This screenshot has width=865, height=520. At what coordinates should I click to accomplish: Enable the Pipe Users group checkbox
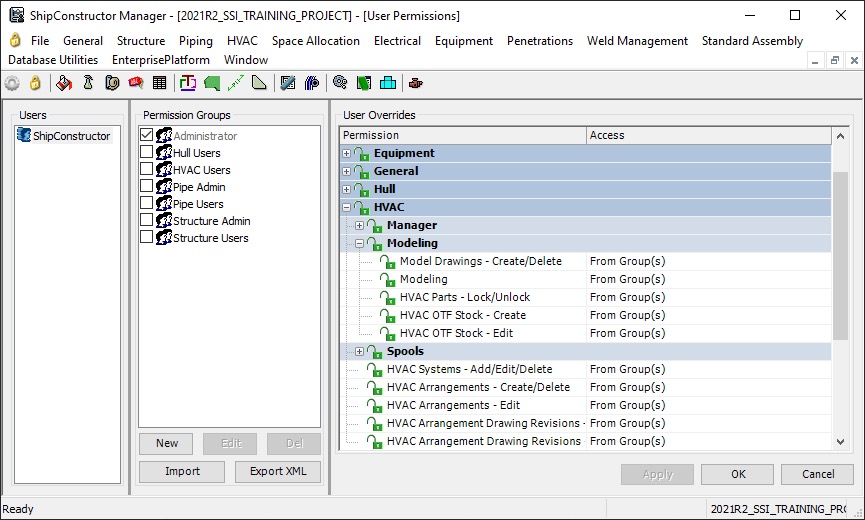click(x=146, y=203)
